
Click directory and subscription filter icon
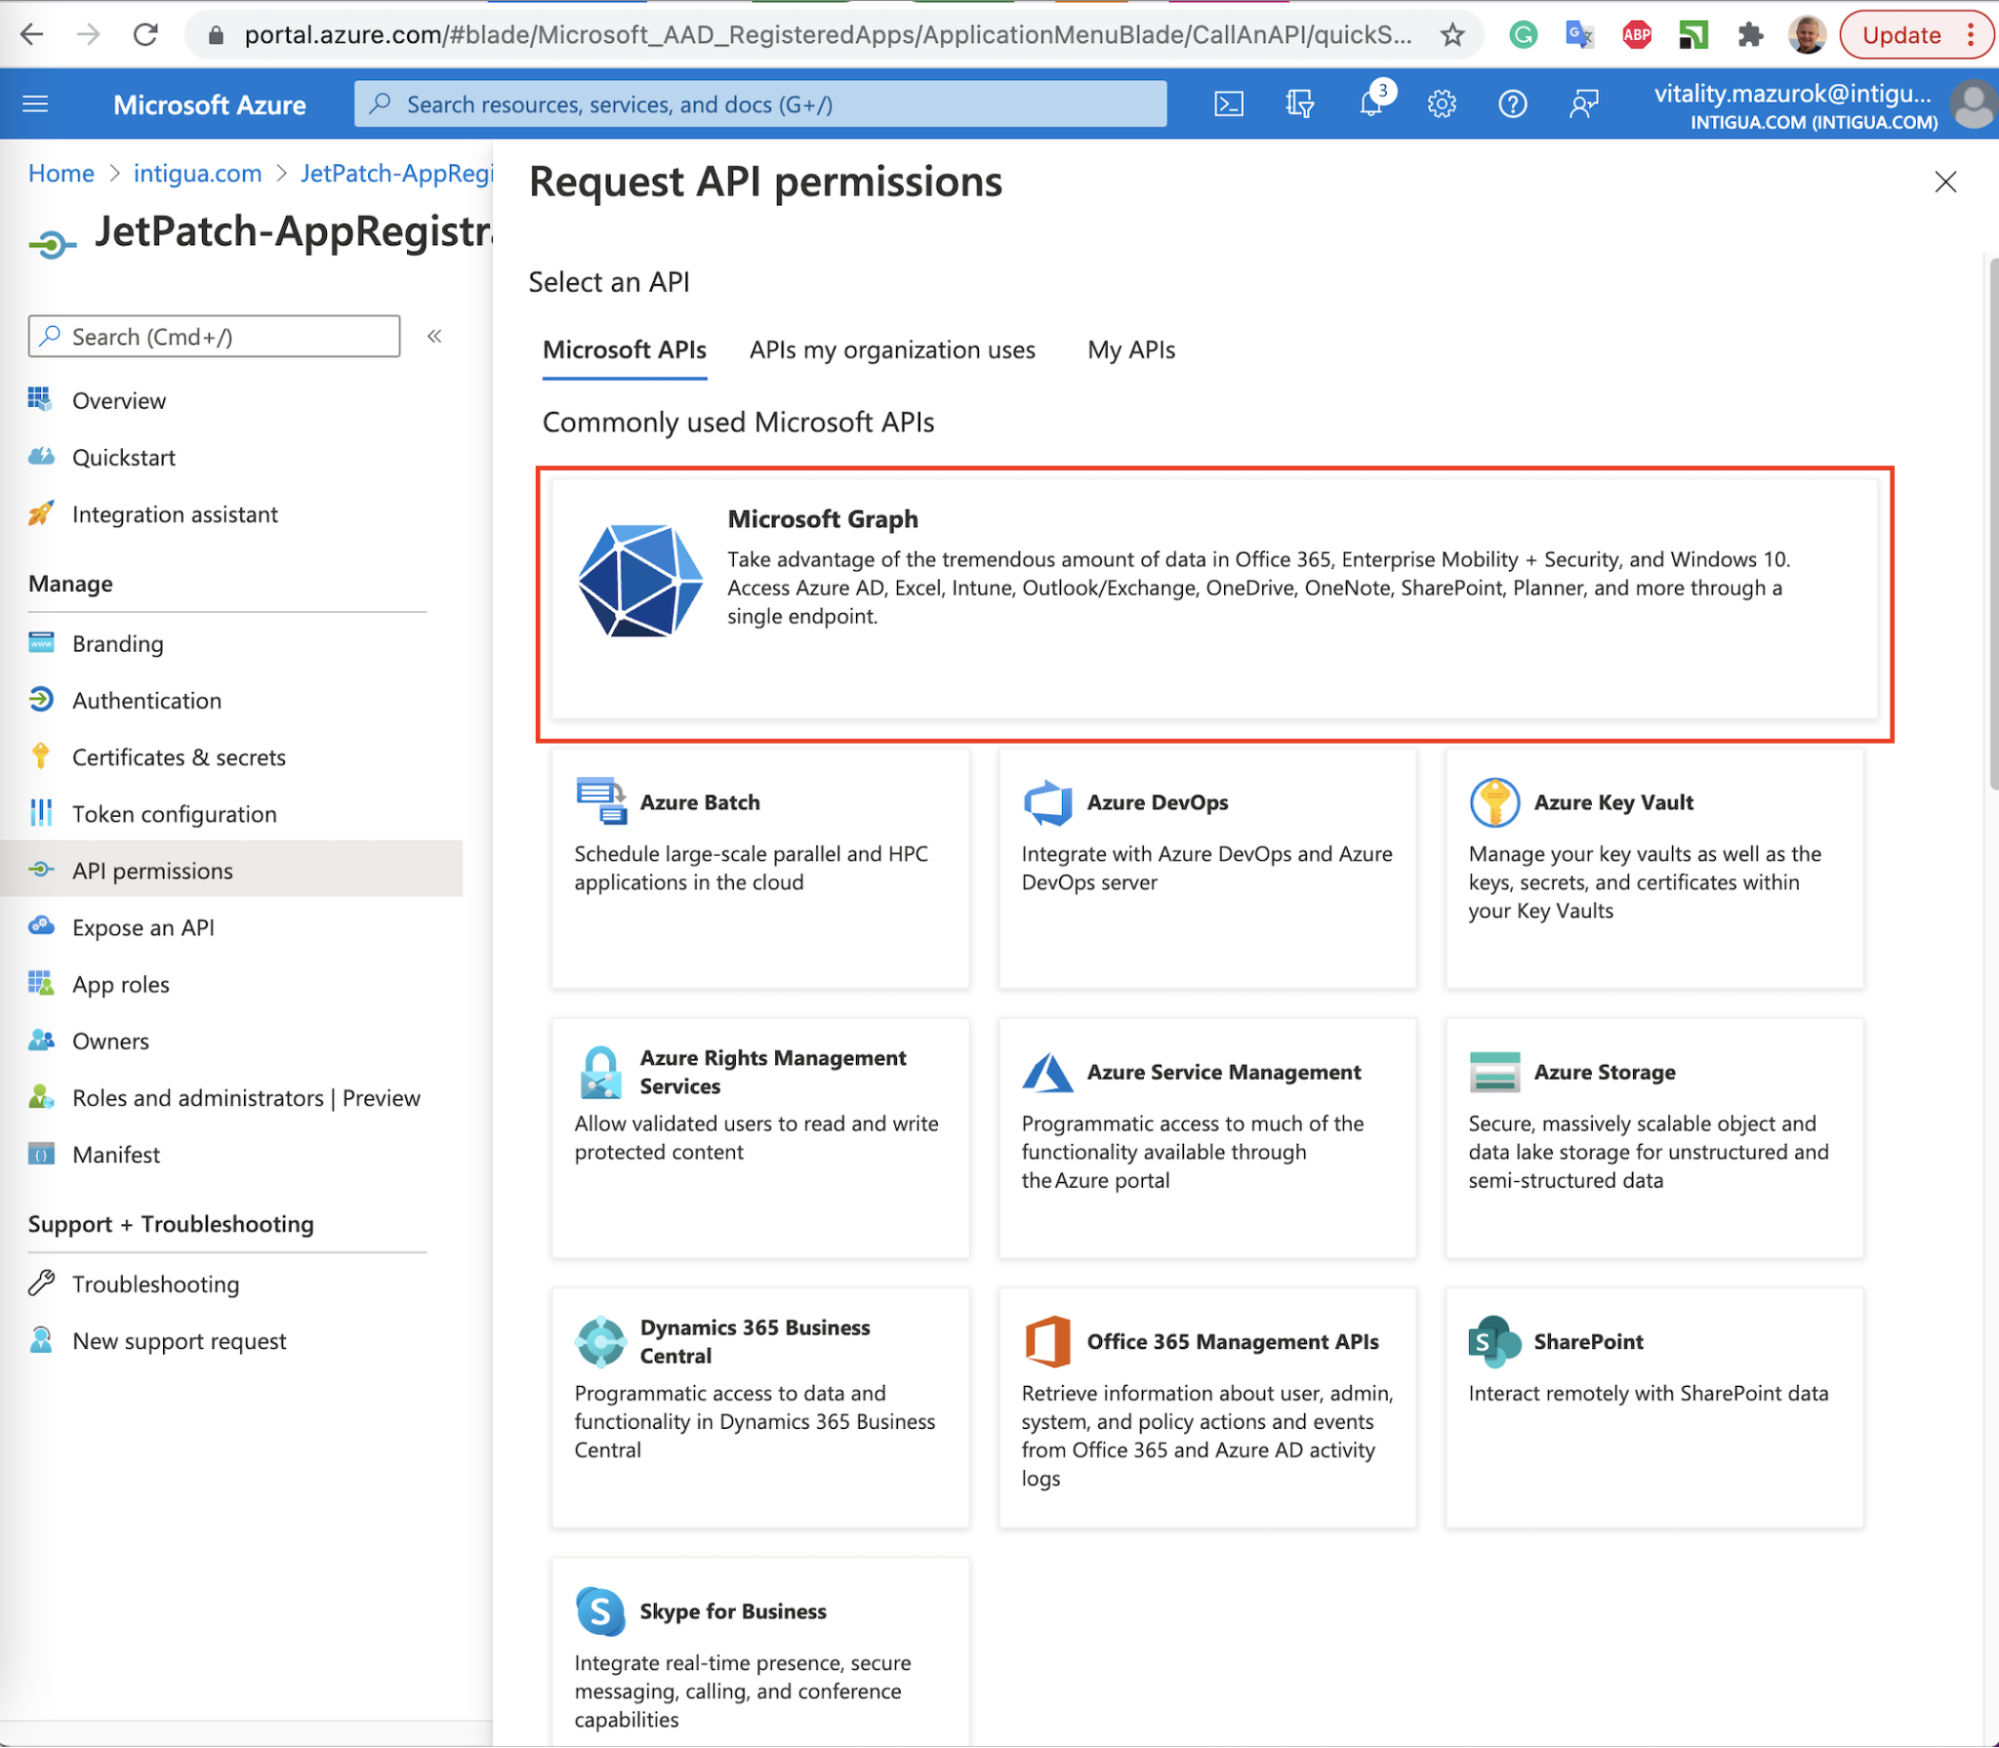tap(1299, 104)
